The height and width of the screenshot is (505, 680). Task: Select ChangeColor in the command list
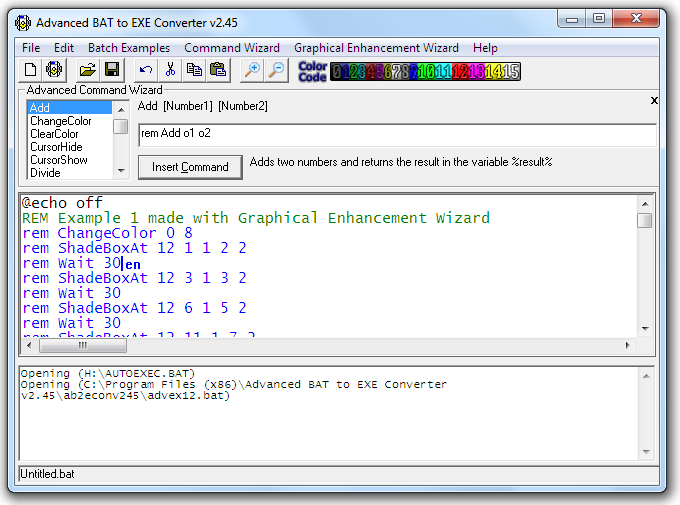pos(70,121)
